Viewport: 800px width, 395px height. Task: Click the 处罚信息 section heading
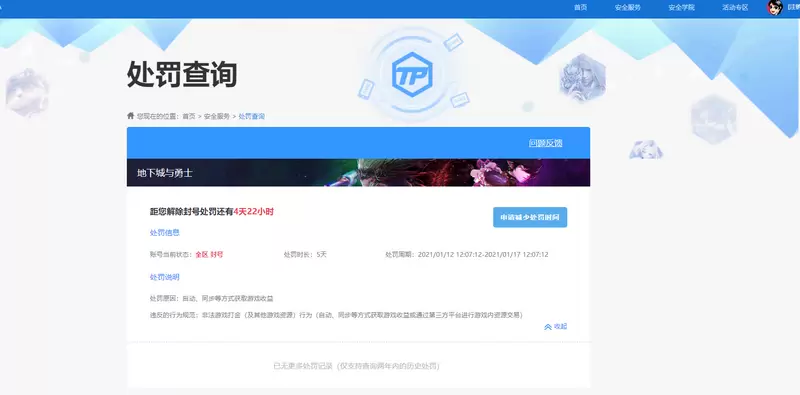(x=164, y=233)
